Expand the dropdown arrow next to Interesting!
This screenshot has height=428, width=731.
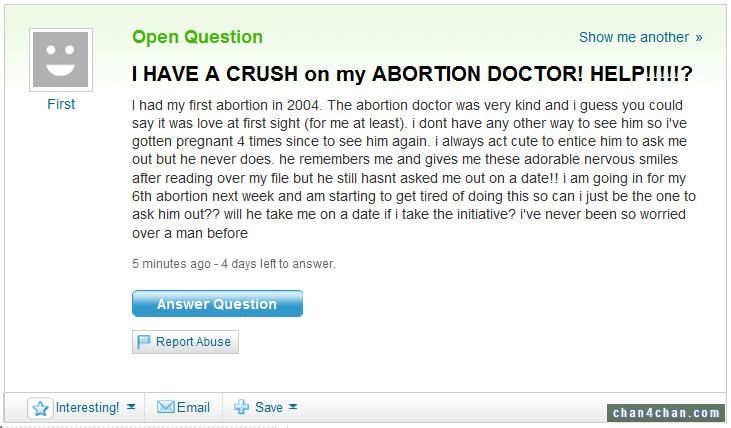click(131, 407)
